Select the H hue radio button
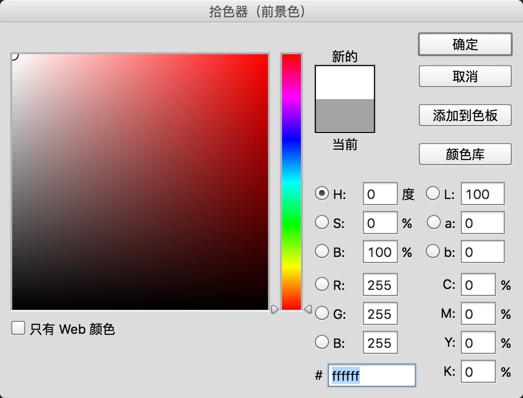The image size is (523, 398). pos(322,193)
